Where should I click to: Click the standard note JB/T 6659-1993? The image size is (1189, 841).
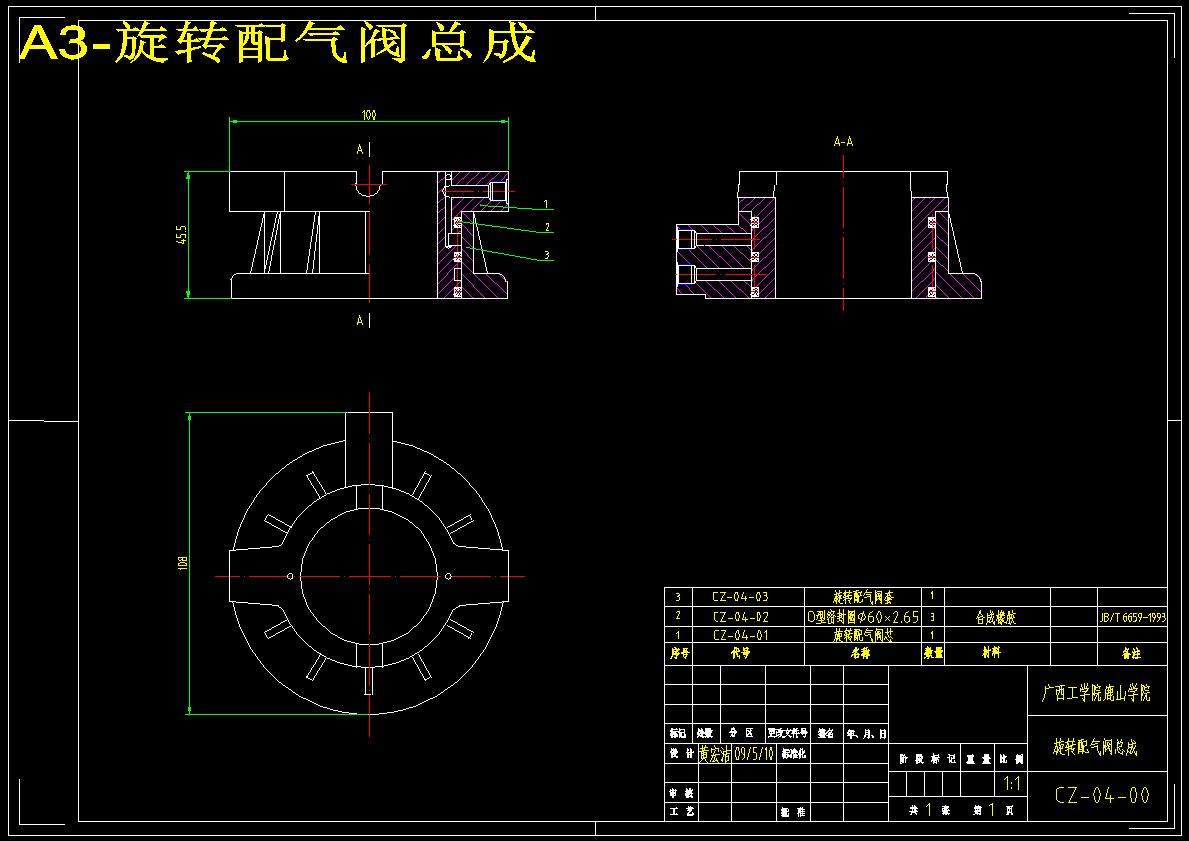point(1133,618)
